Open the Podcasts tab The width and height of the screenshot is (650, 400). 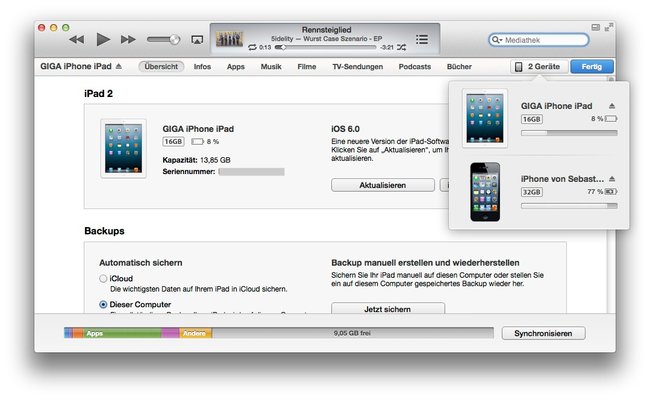415,67
